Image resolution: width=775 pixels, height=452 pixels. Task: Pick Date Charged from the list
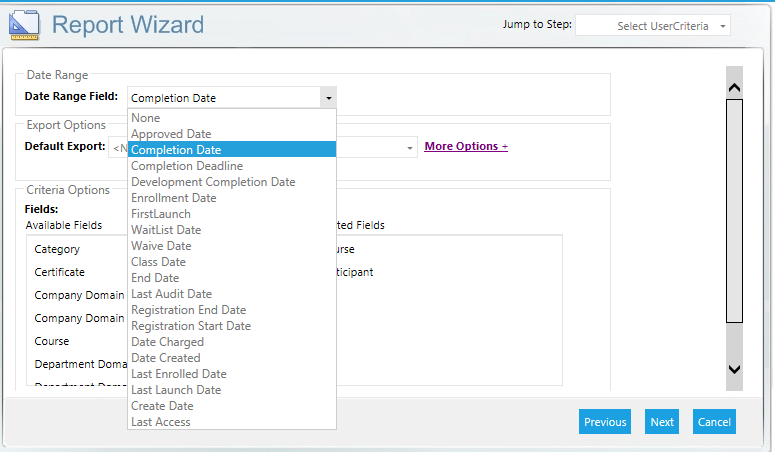pyautogui.click(x=167, y=342)
